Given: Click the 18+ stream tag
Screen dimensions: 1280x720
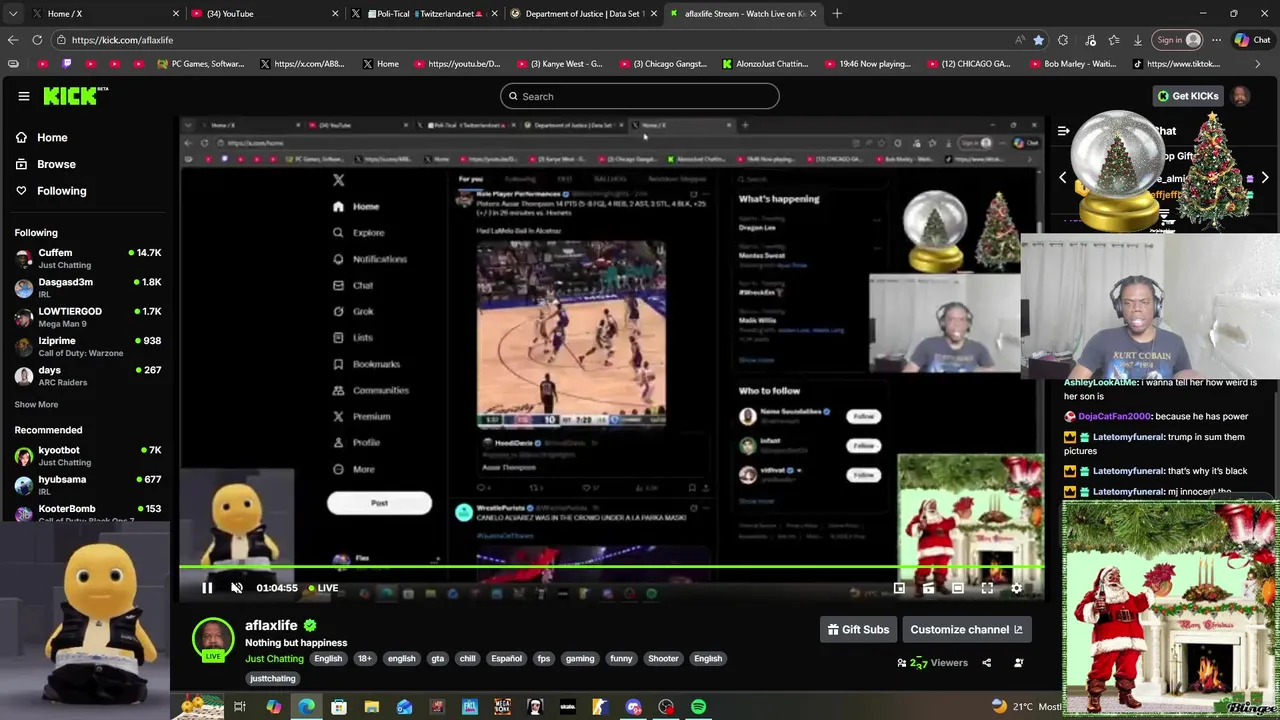Looking at the screenshot, I should (x=364, y=659).
